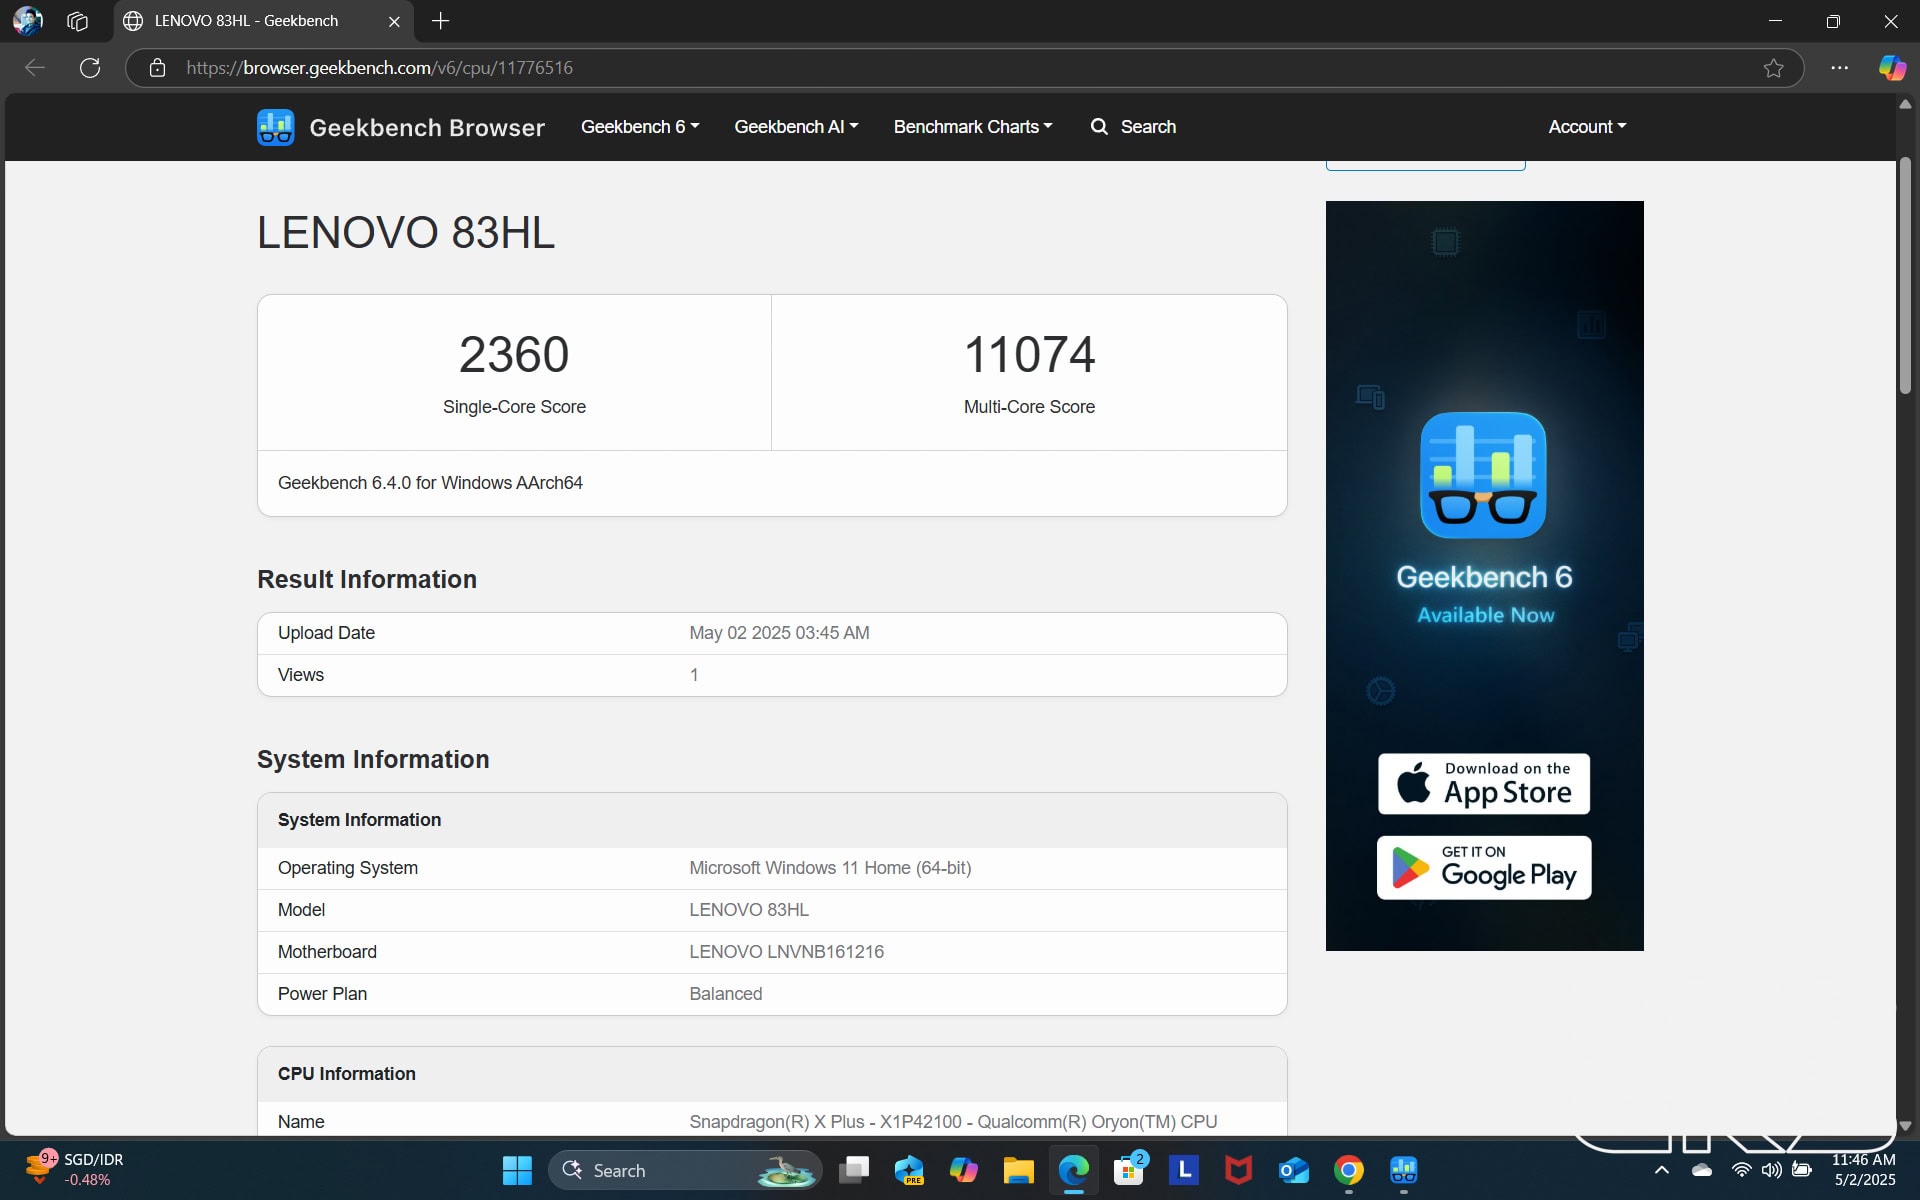Viewport: 1920px width, 1200px height.
Task: Open the SGD/IDR widget on taskbar
Action: click(75, 1170)
